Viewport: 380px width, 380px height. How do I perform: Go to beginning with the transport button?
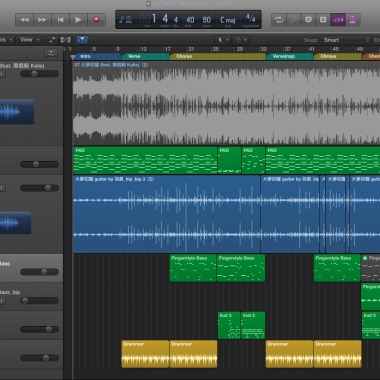click(x=60, y=20)
